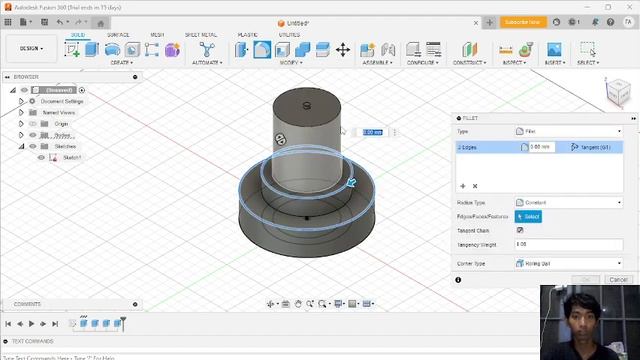The height and width of the screenshot is (360, 640).
Task: Open the Pan tool in navigation bar
Action: 298,304
